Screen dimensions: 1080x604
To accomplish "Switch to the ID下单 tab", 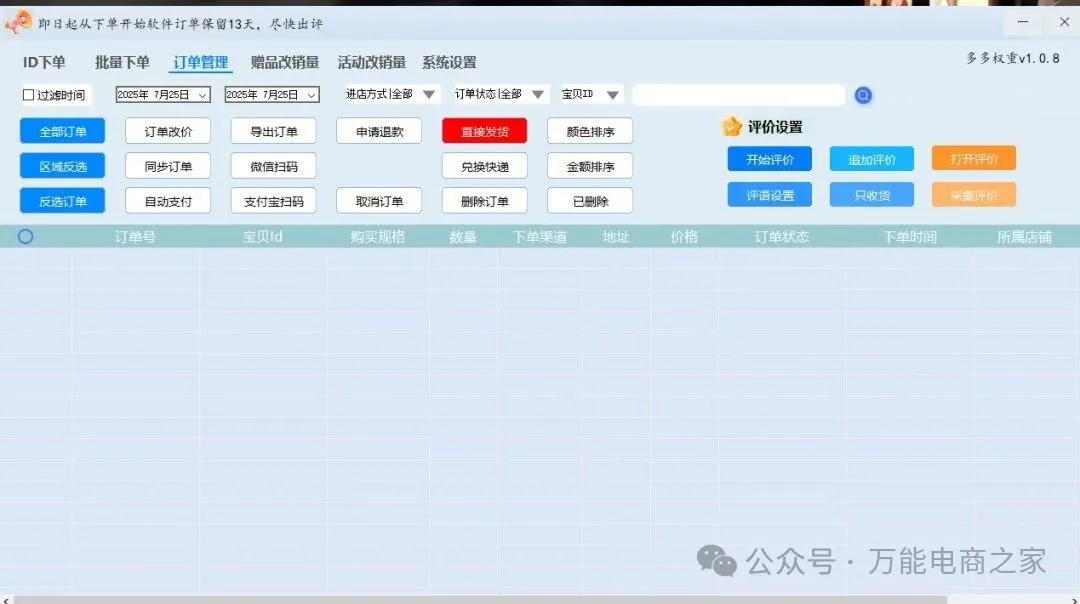I will pyautogui.click(x=44, y=62).
